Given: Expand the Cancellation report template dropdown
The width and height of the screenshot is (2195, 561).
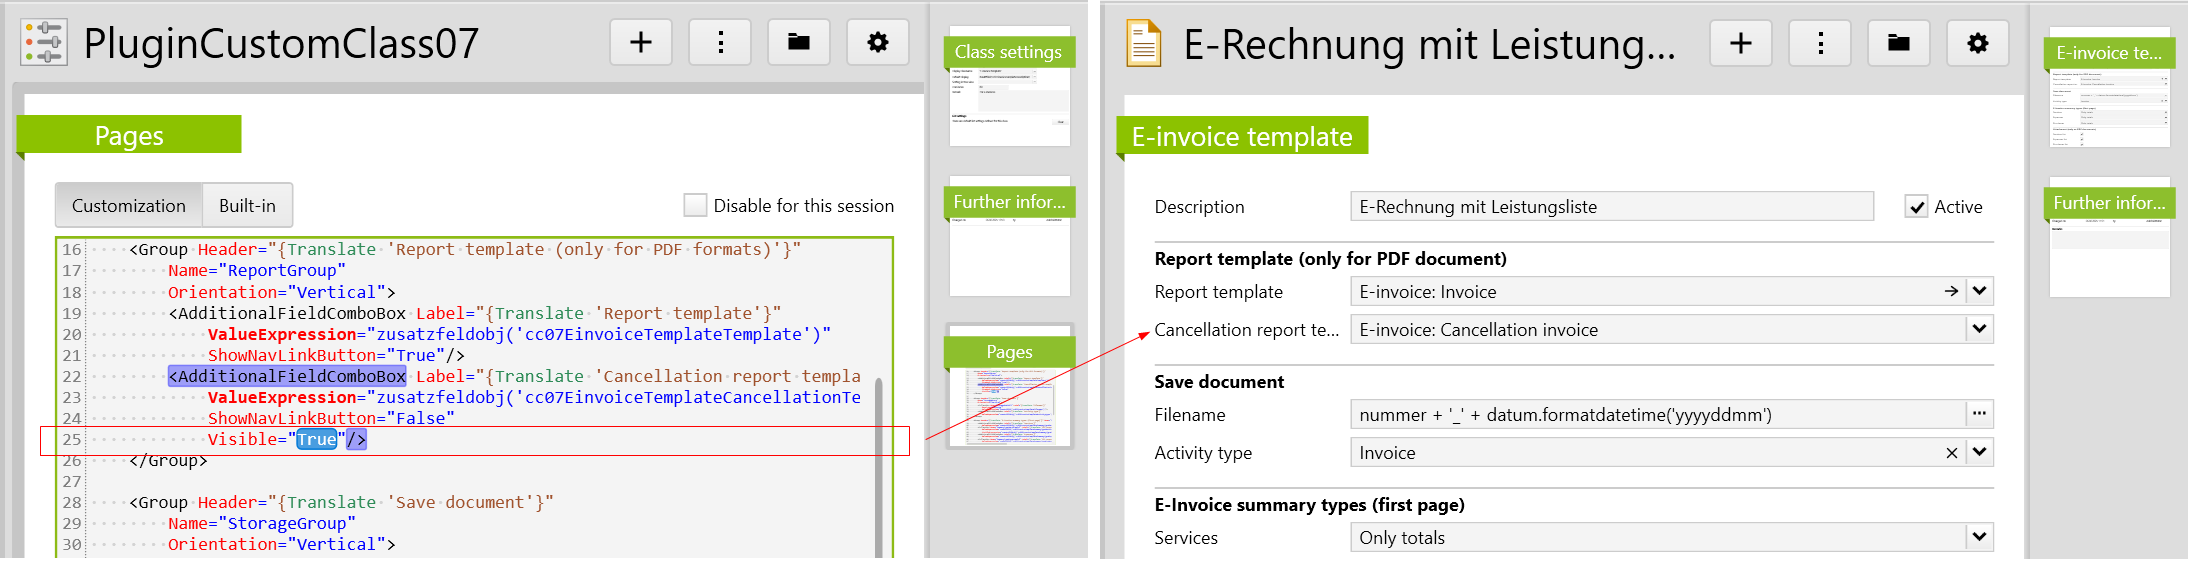Looking at the screenshot, I should click(x=1979, y=330).
